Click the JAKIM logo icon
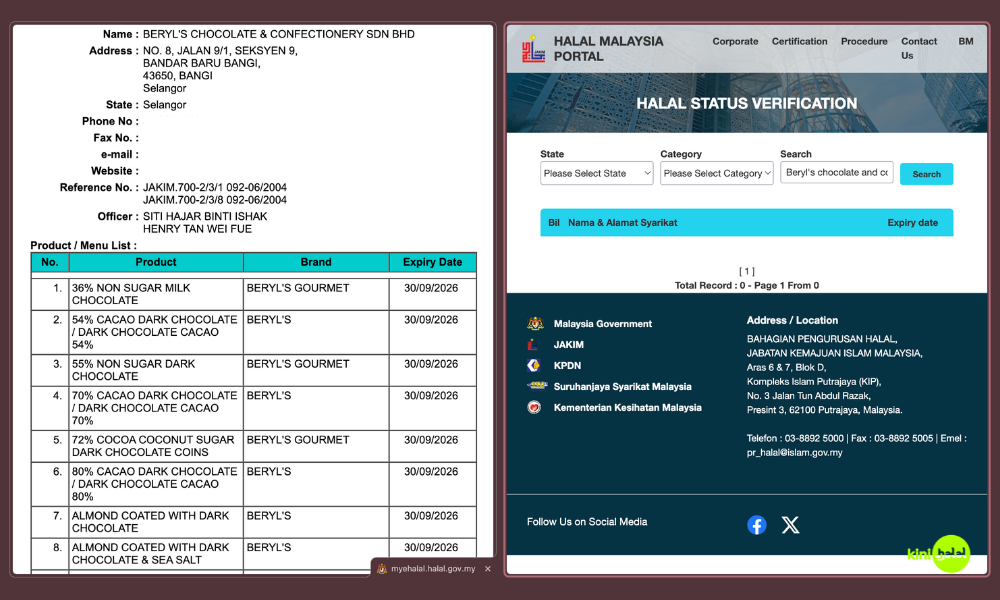 [535, 345]
